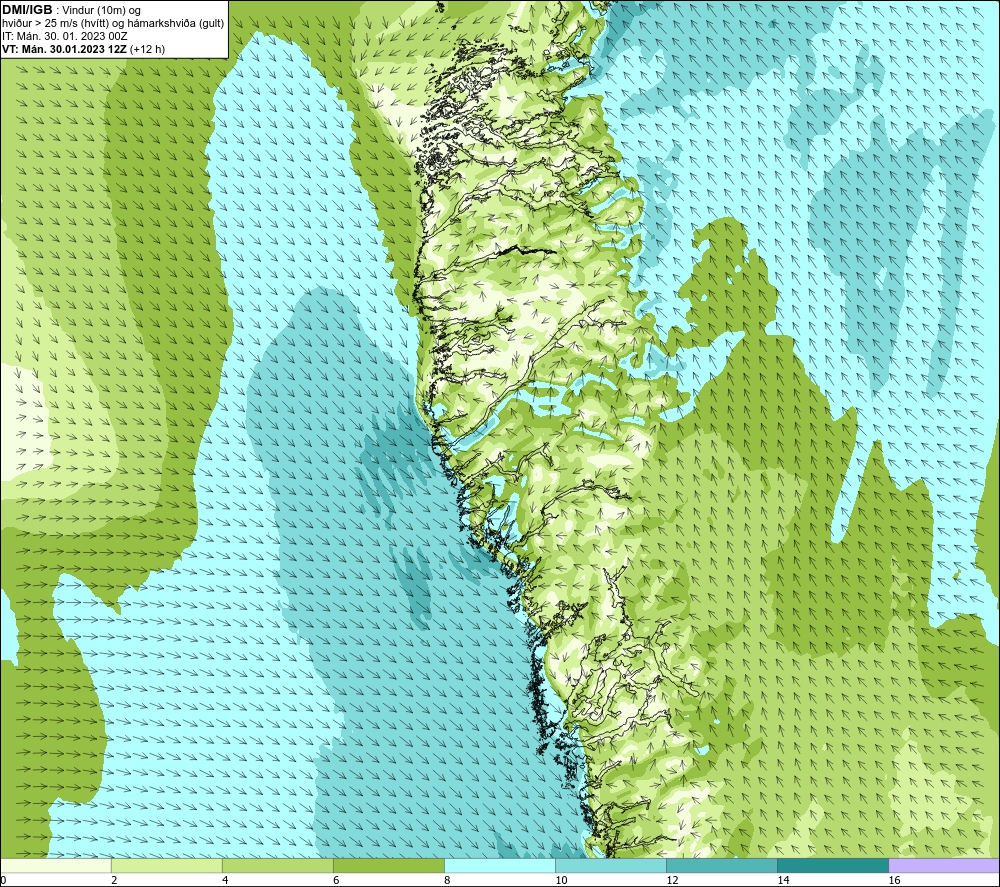Click the light green 2–4 m/s legend swatch
This screenshot has width=1000, height=887.
(x=166, y=866)
